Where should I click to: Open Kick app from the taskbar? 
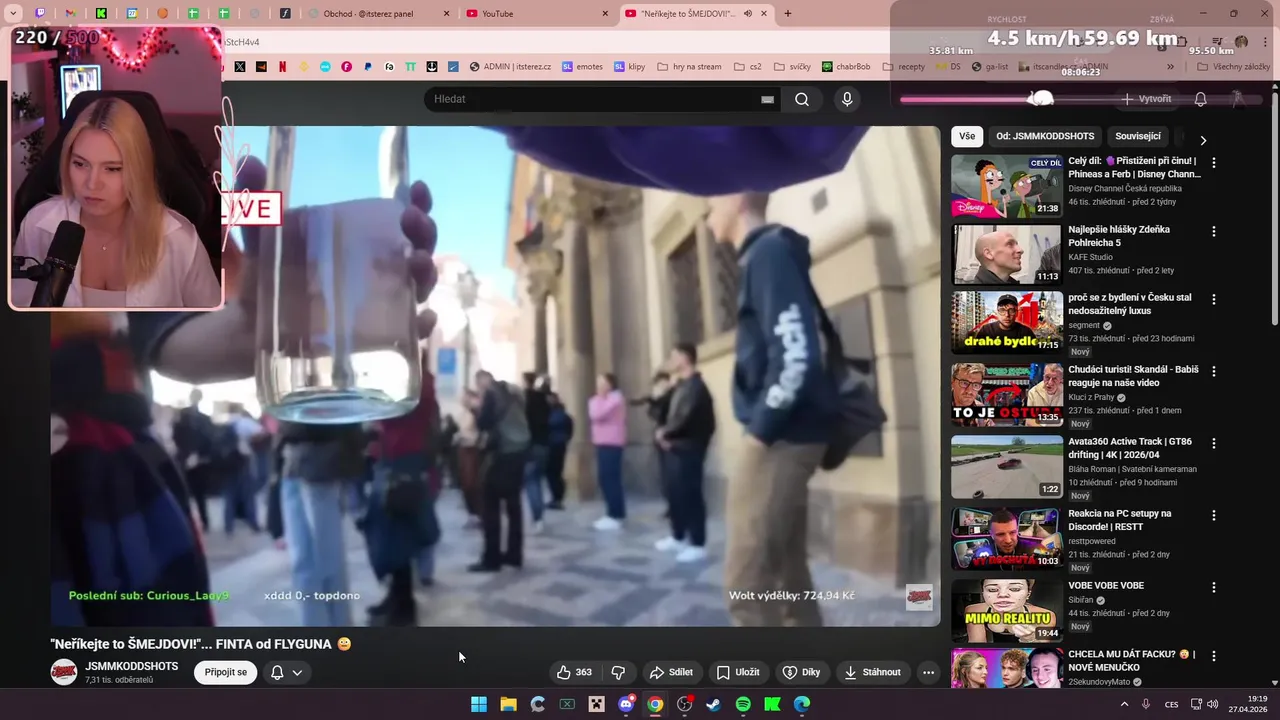click(772, 704)
